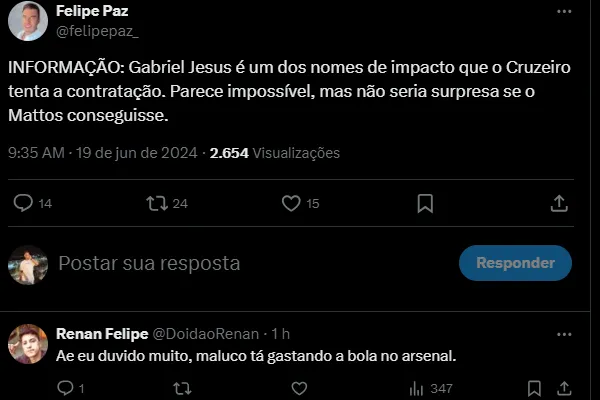Reply to Felipe Paz's main tweet
The image size is (600, 400).
tap(24, 203)
